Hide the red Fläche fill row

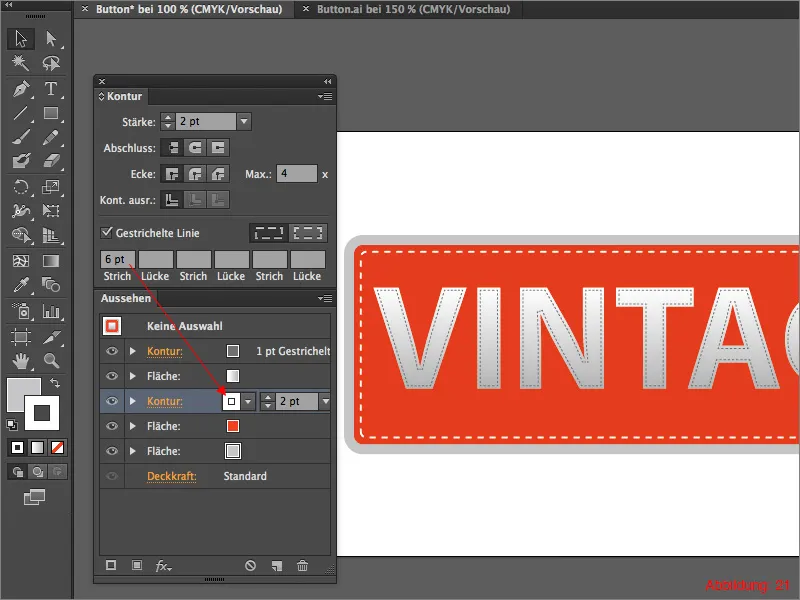tap(111, 426)
